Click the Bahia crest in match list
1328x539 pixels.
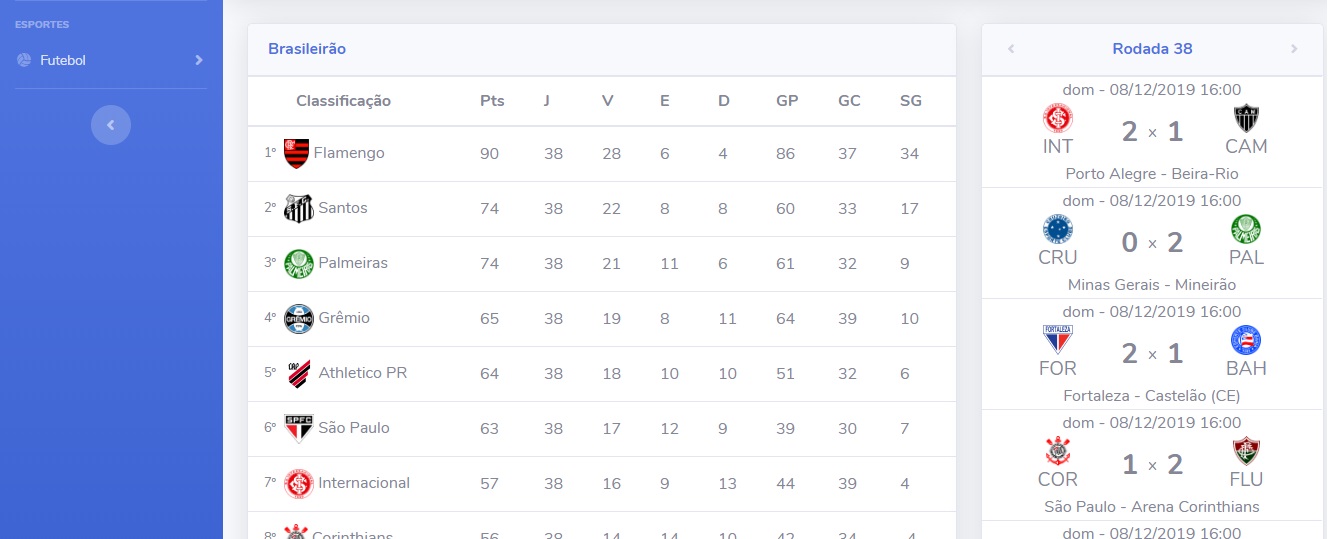coord(1246,340)
